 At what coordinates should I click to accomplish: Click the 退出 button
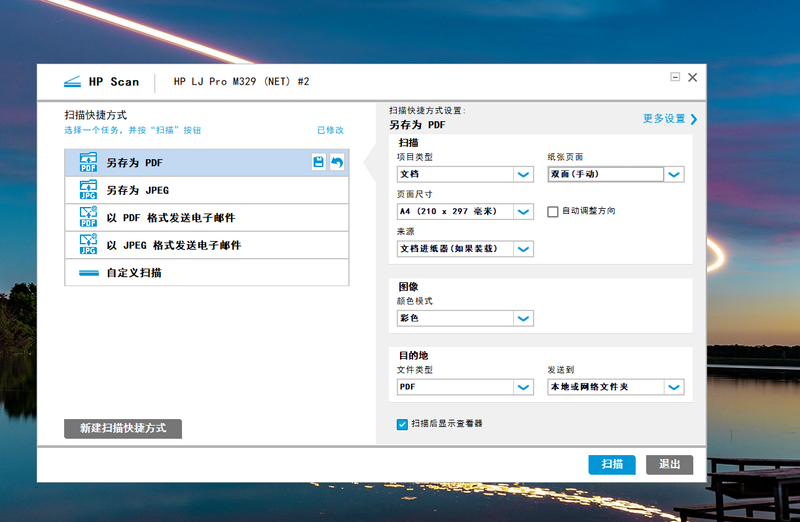tap(669, 464)
